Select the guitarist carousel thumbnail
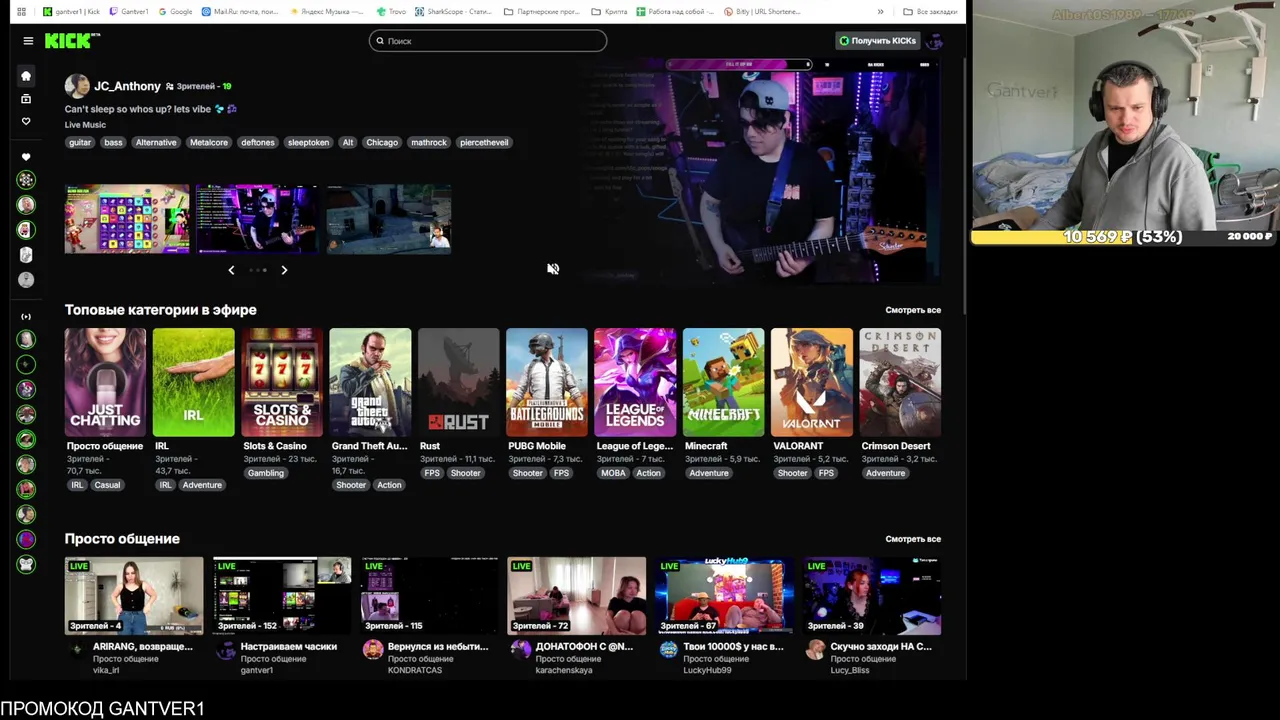 coord(258,219)
